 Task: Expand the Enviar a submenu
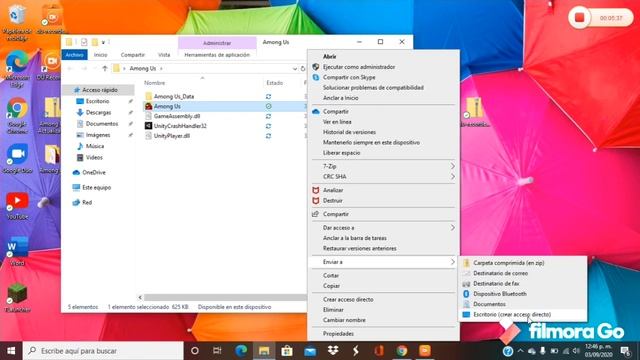point(383,262)
